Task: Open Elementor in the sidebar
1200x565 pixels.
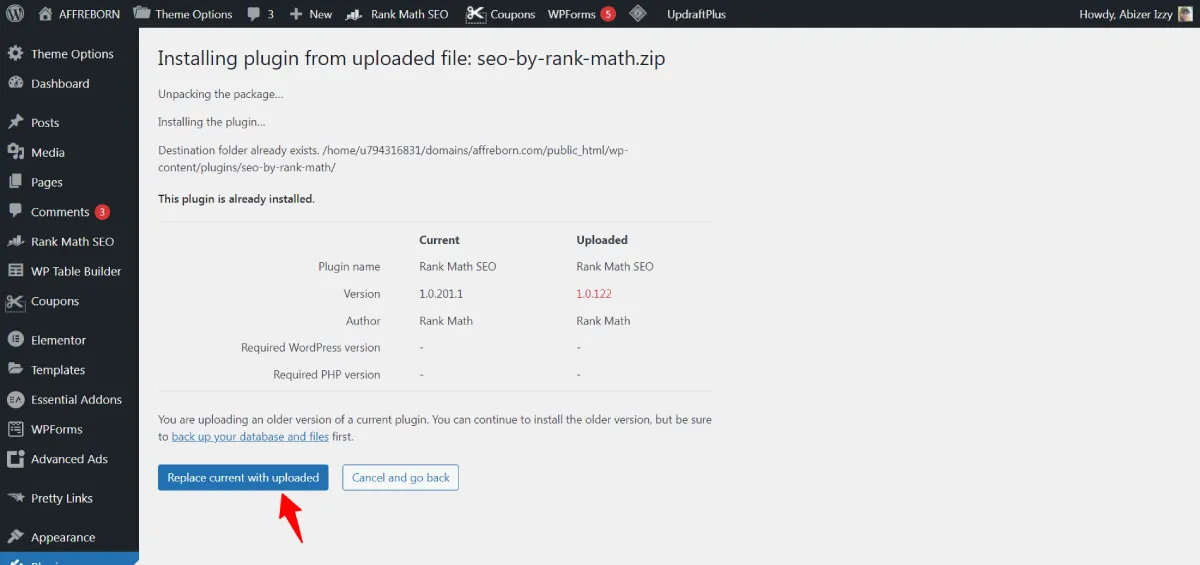Action: click(x=58, y=340)
